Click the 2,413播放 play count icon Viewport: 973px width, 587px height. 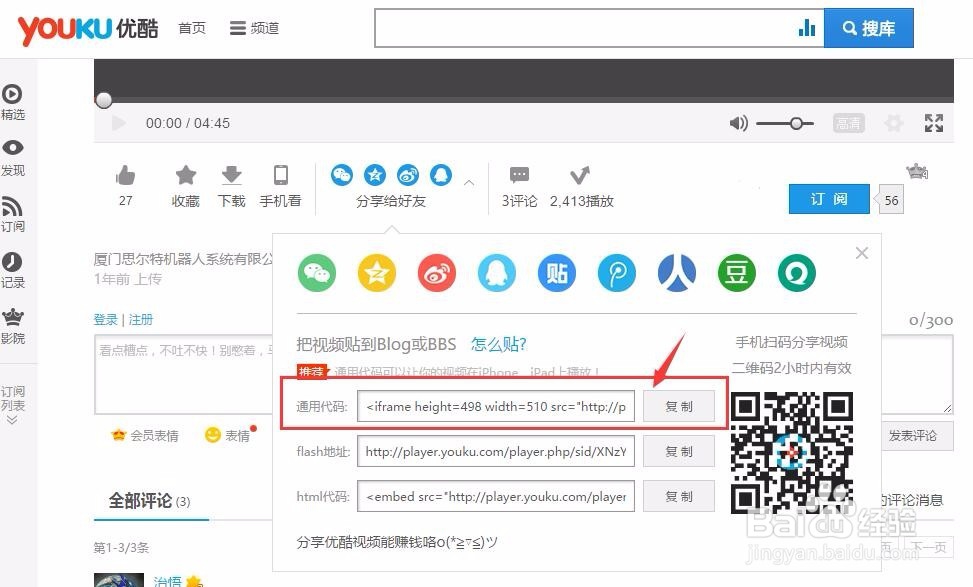(x=580, y=176)
